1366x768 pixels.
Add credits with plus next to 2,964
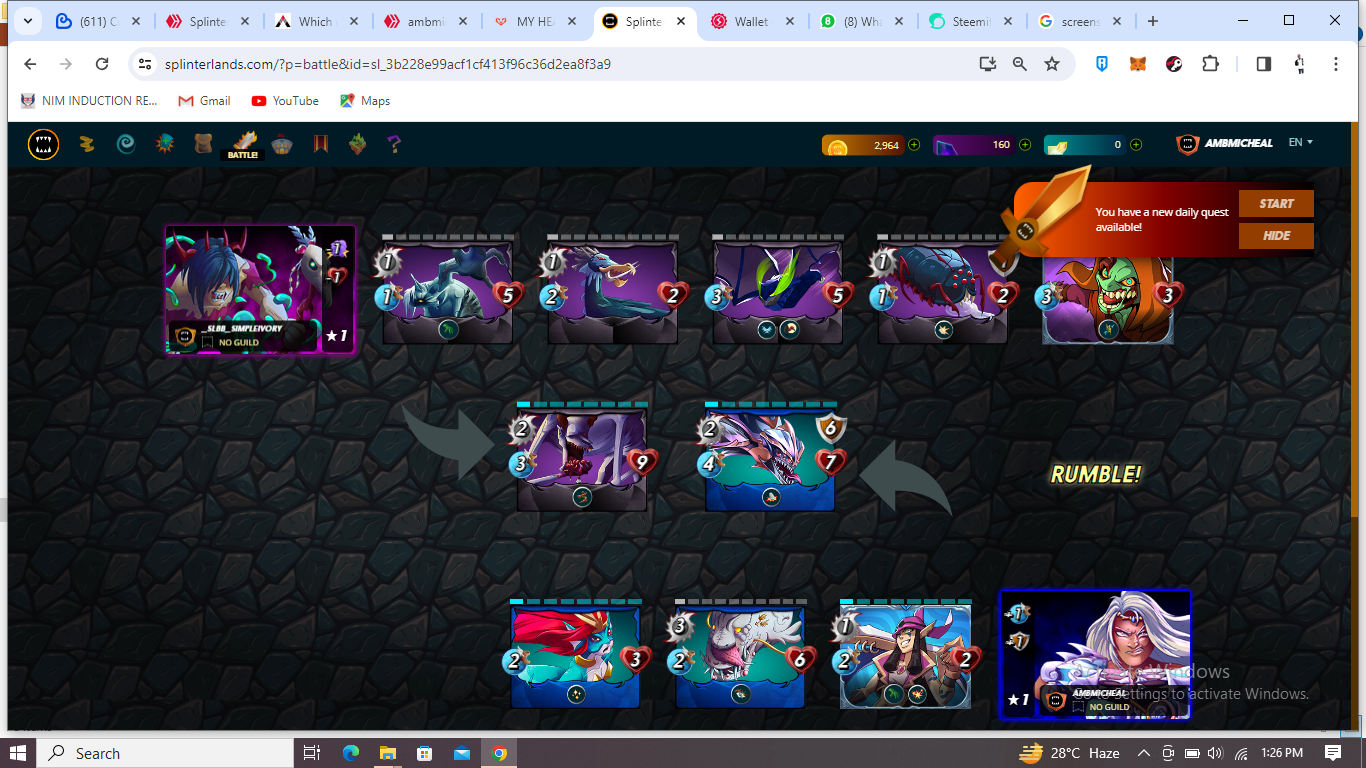tap(914, 145)
